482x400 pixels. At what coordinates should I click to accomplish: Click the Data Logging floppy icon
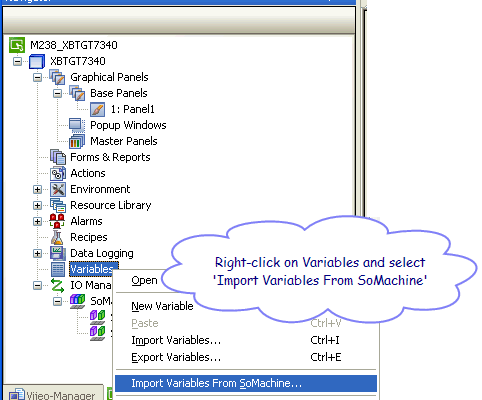58,253
